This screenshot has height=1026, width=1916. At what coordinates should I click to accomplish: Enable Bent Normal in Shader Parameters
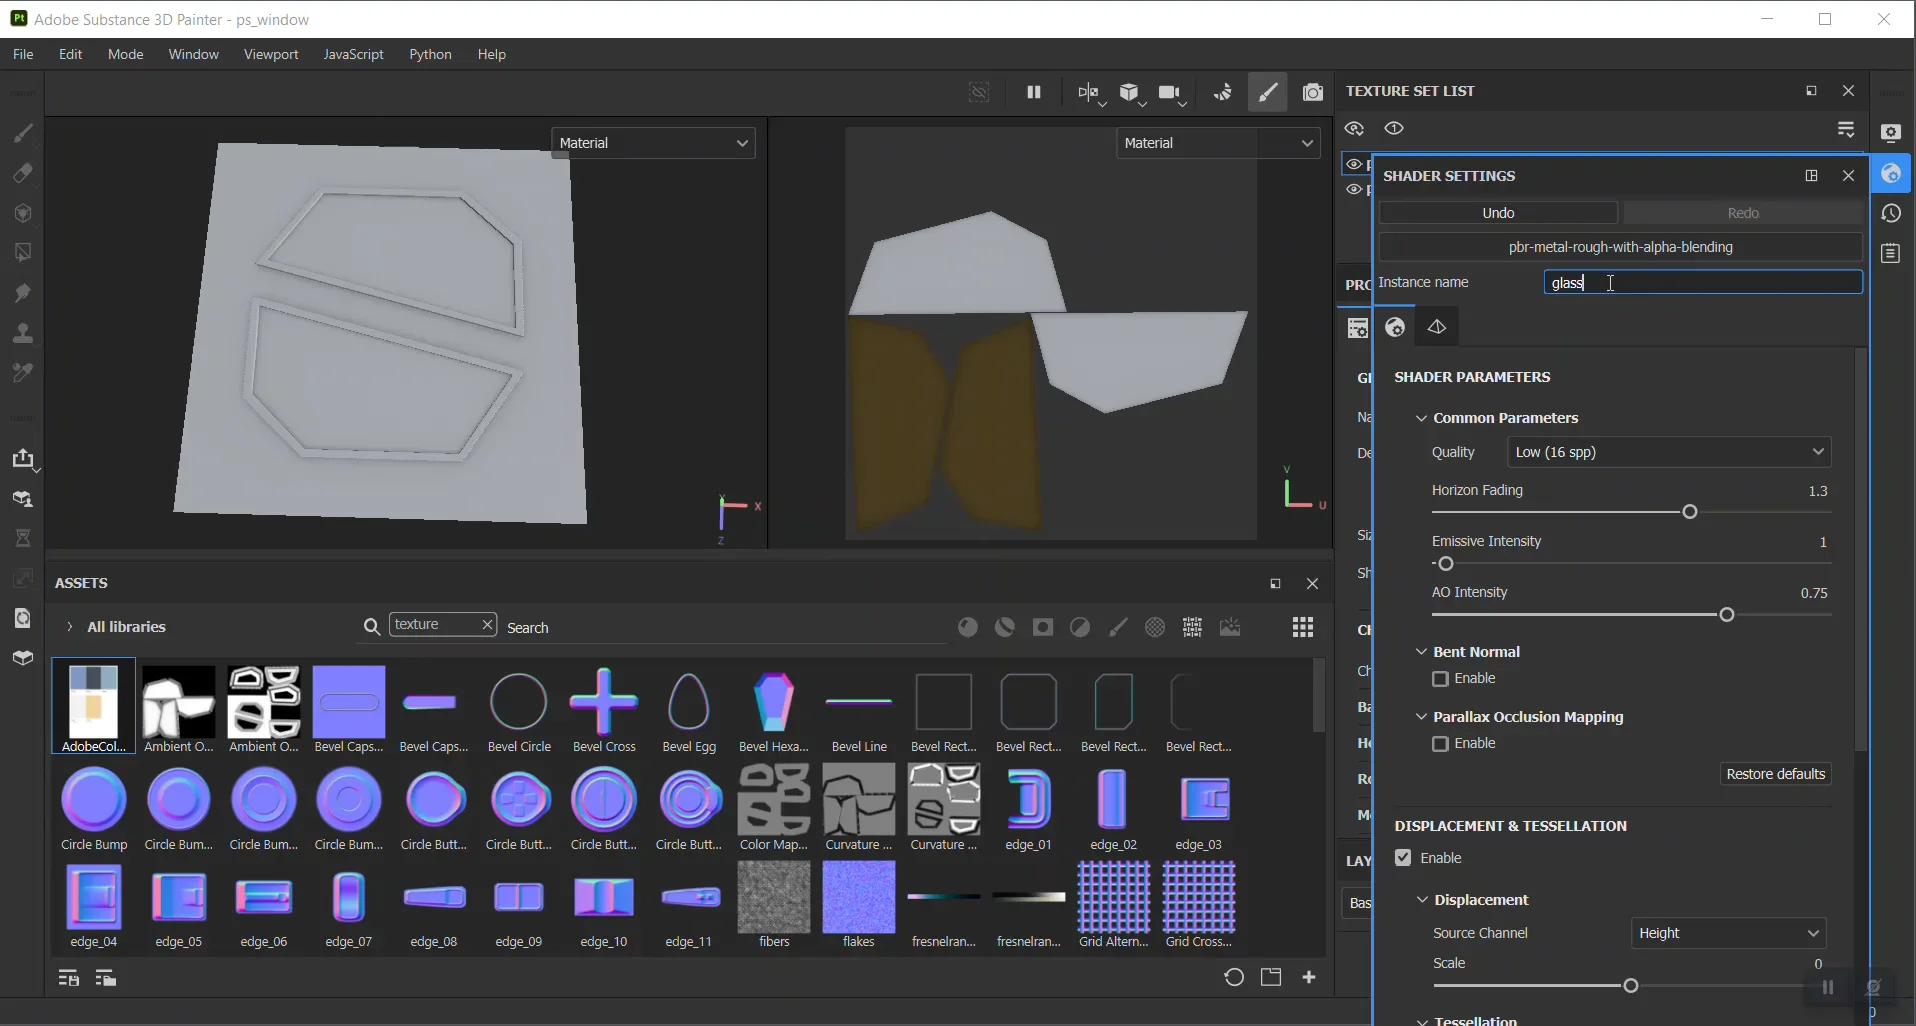pos(1440,679)
